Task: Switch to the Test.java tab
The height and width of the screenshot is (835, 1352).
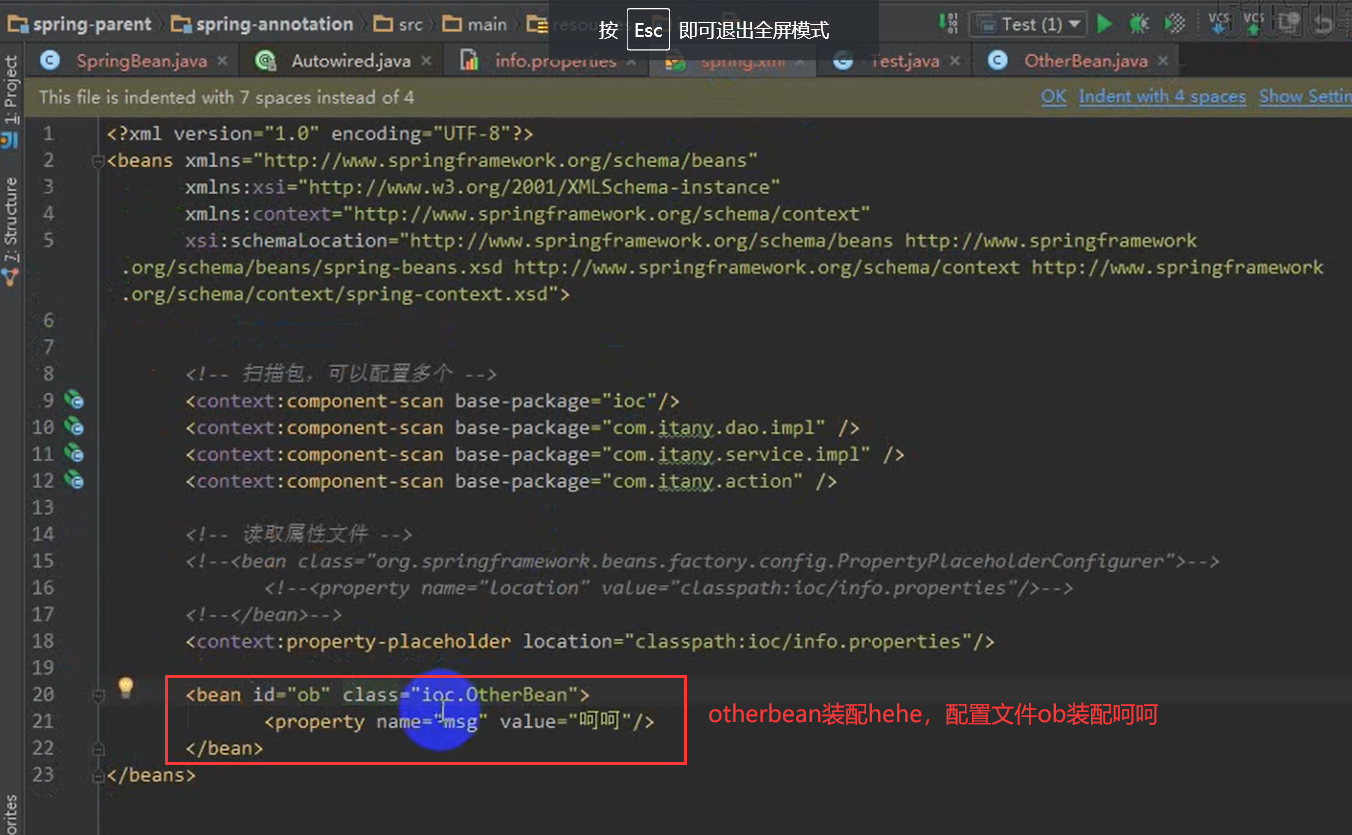Action: (x=904, y=61)
